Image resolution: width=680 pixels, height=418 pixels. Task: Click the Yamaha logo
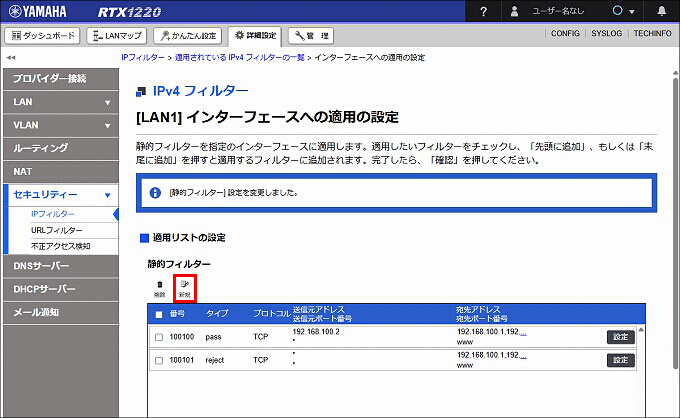pyautogui.click(x=37, y=11)
